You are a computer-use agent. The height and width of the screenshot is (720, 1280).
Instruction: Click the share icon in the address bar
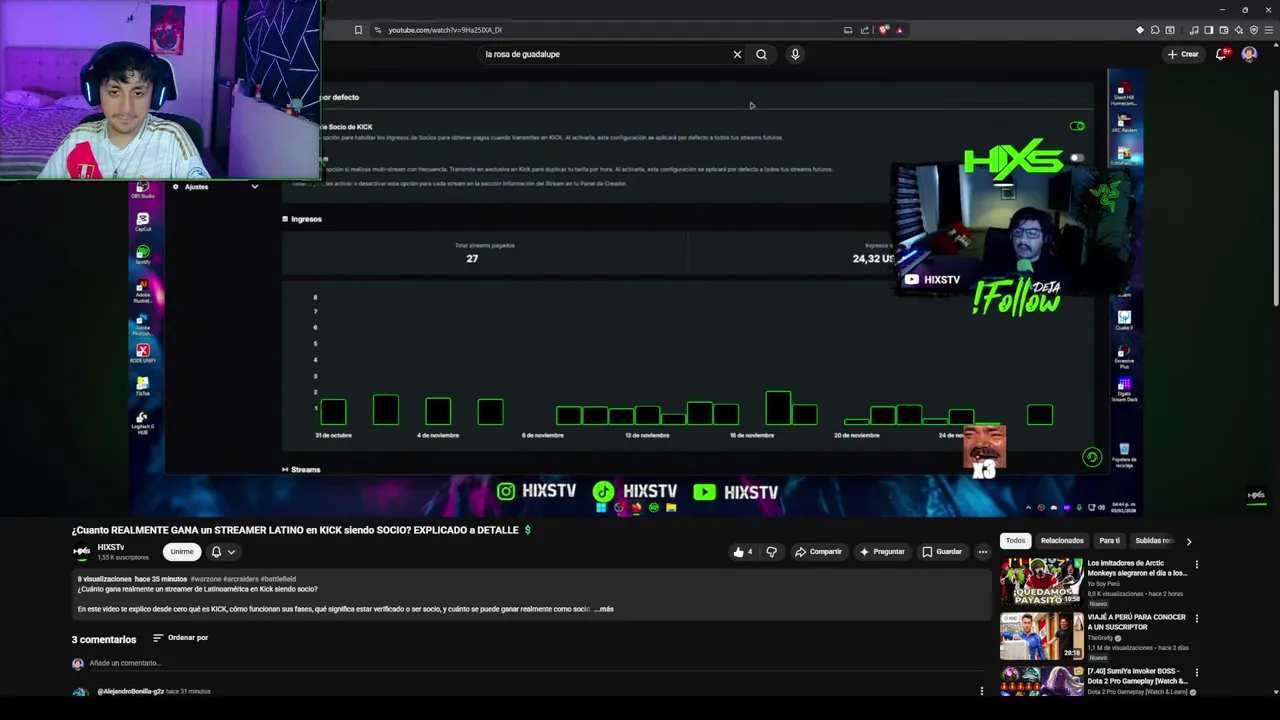click(865, 30)
